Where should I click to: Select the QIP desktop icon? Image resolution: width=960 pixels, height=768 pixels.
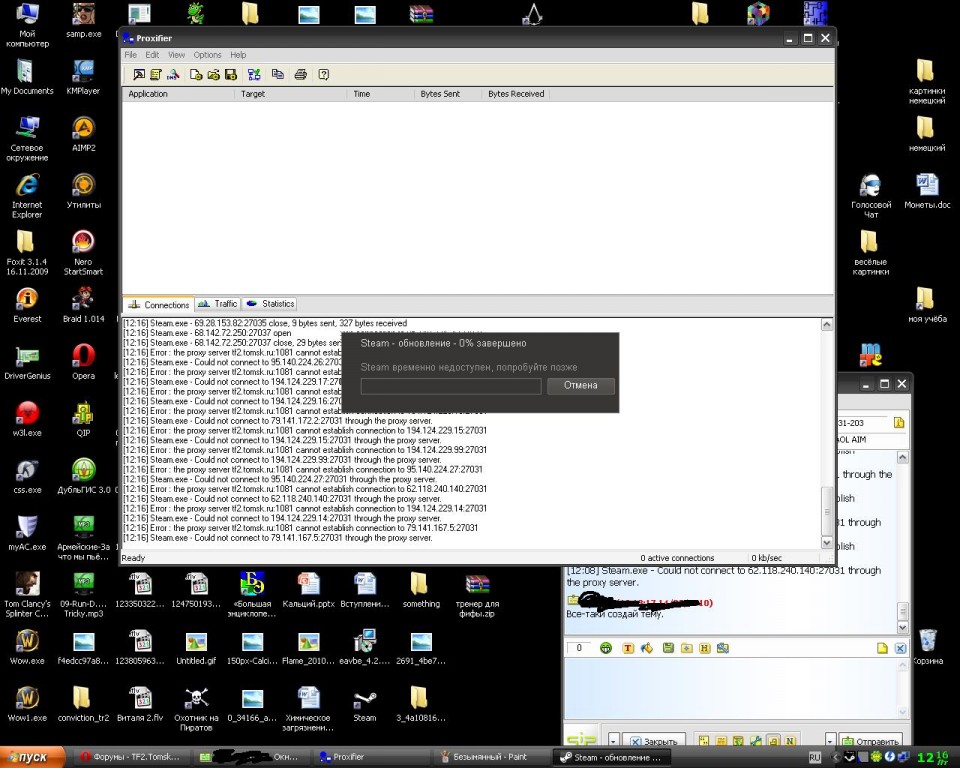pos(83,420)
